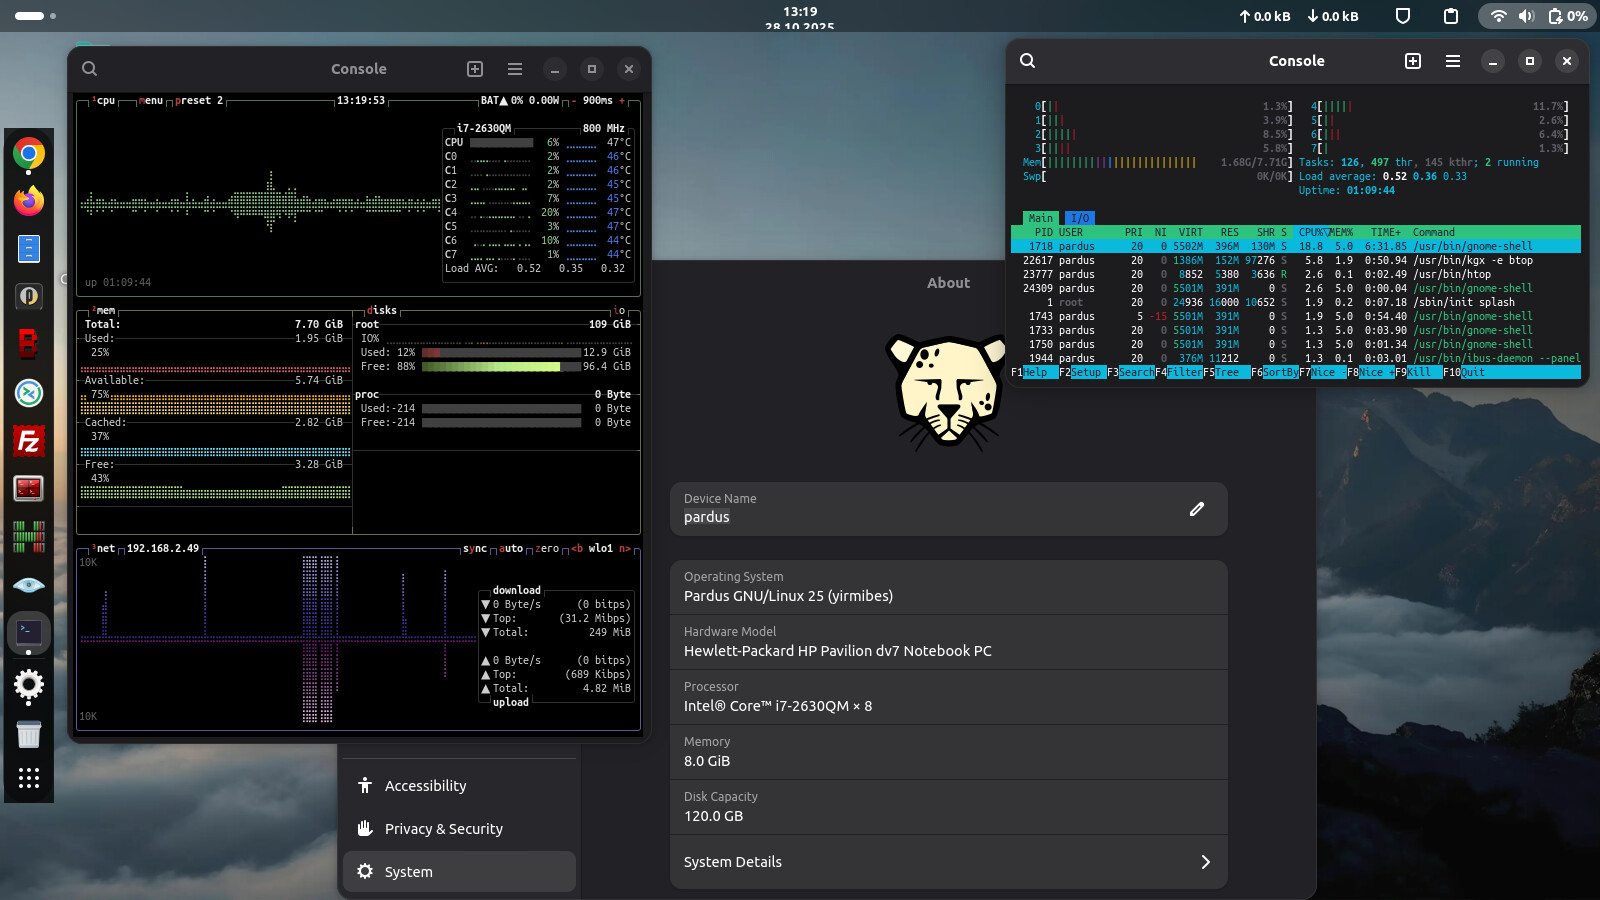Select Accessibility in settings sidebar
The height and width of the screenshot is (900, 1600).
pyautogui.click(x=426, y=786)
